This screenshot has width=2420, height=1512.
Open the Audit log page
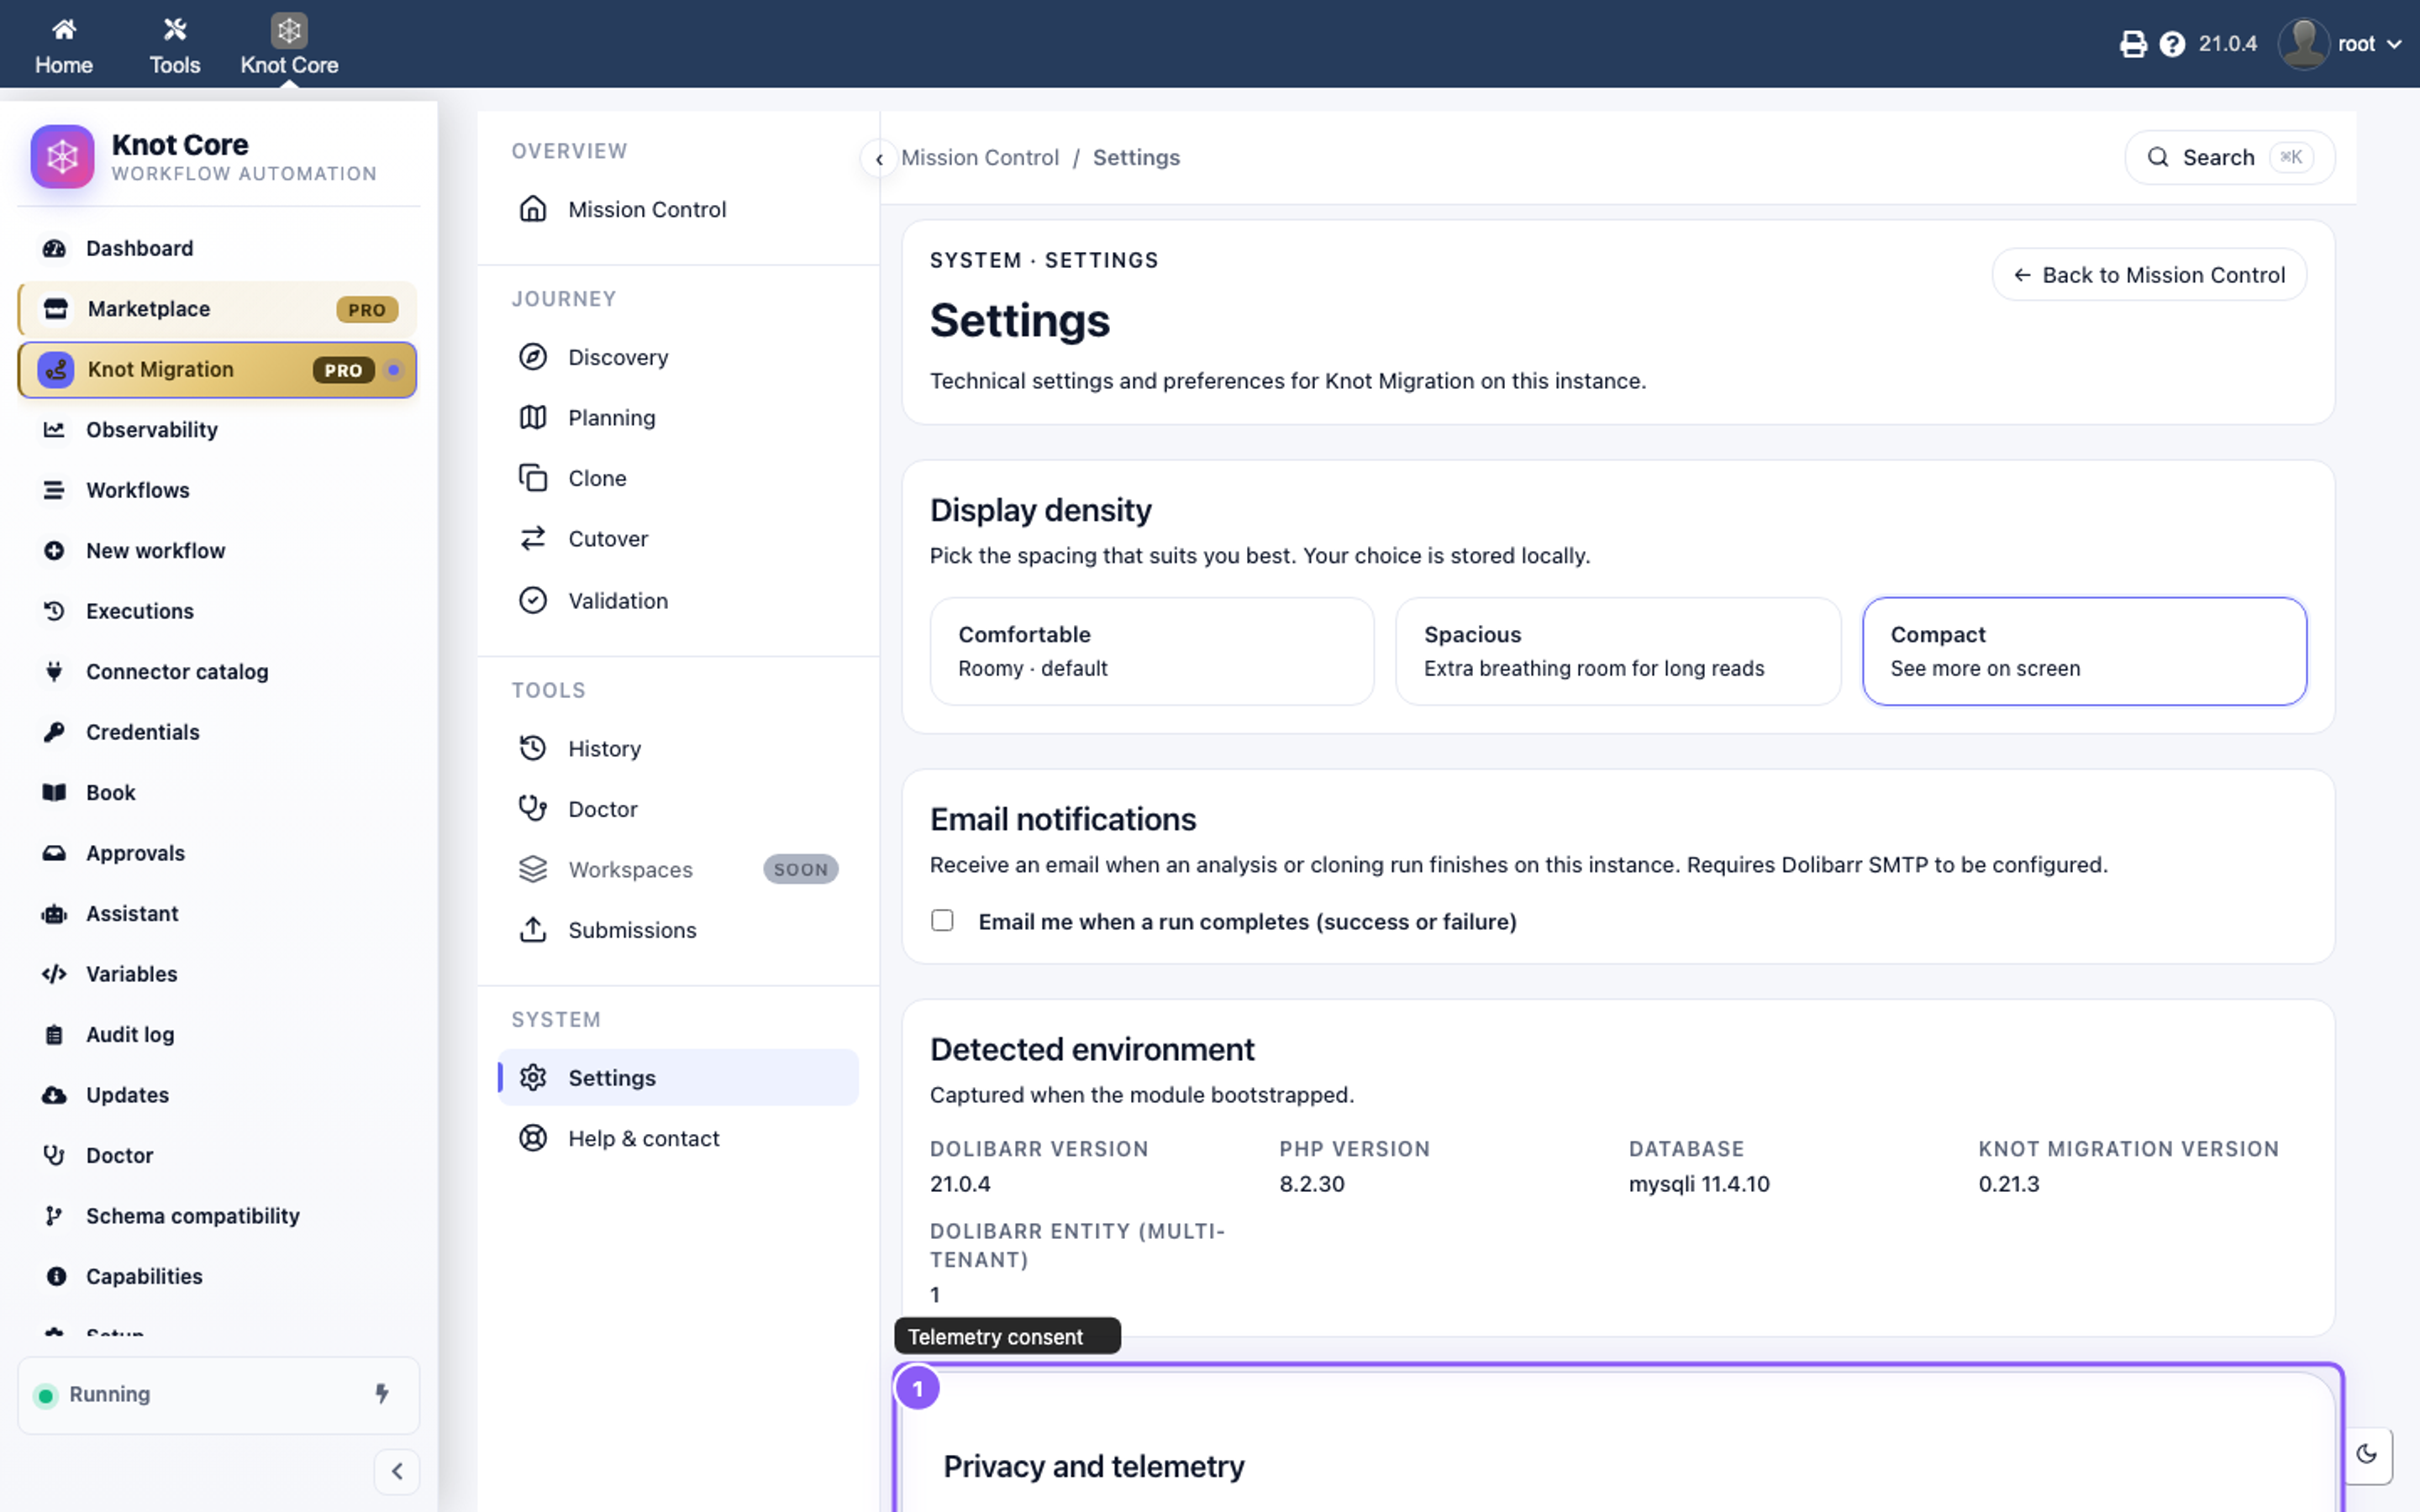(x=217, y=1034)
